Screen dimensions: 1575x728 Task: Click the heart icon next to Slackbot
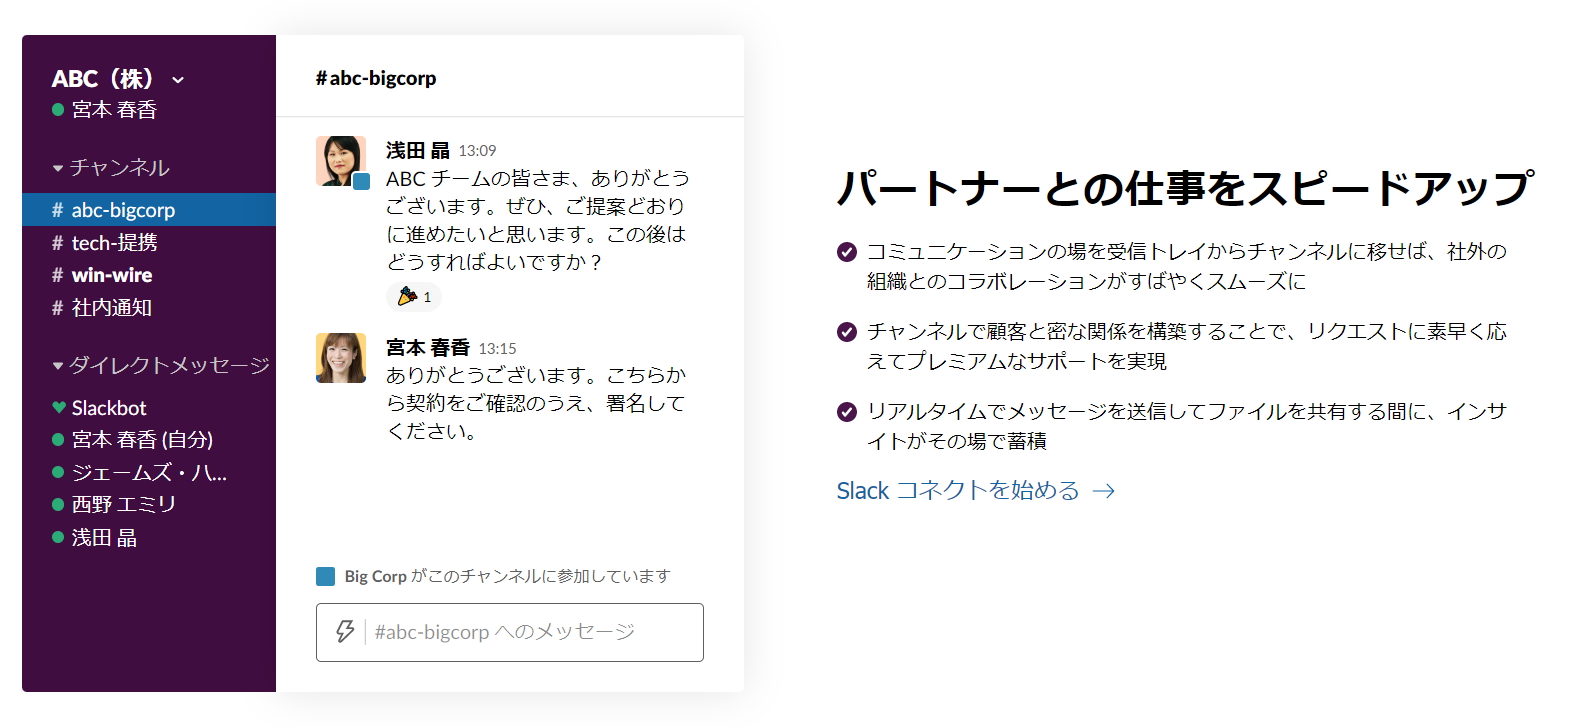(x=57, y=406)
